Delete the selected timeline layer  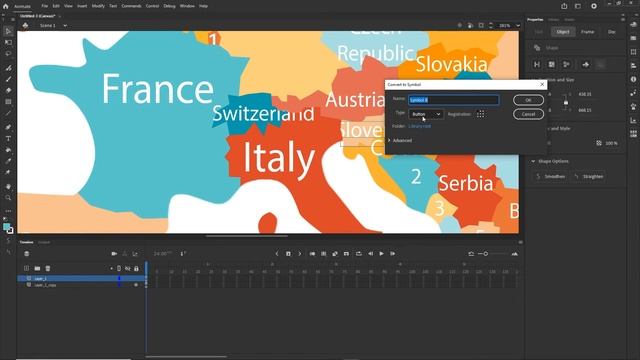tap(48, 268)
